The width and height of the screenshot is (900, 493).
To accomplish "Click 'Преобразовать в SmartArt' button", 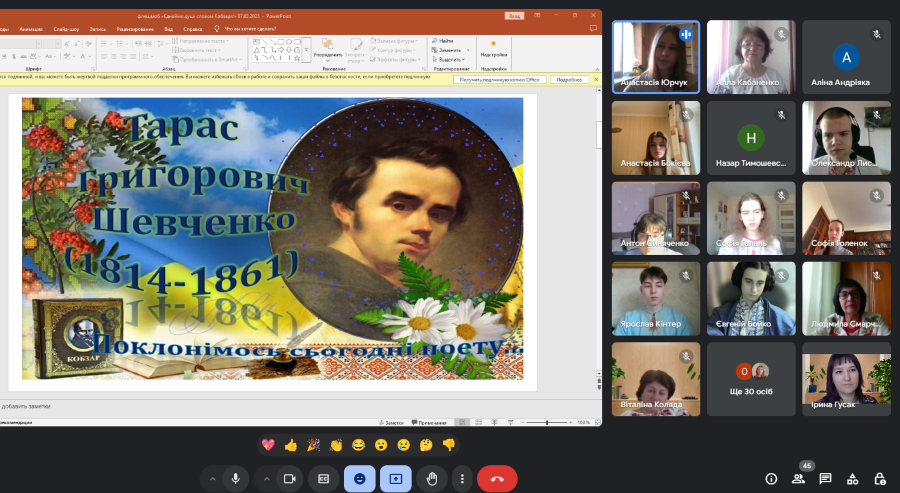I will 205,59.
